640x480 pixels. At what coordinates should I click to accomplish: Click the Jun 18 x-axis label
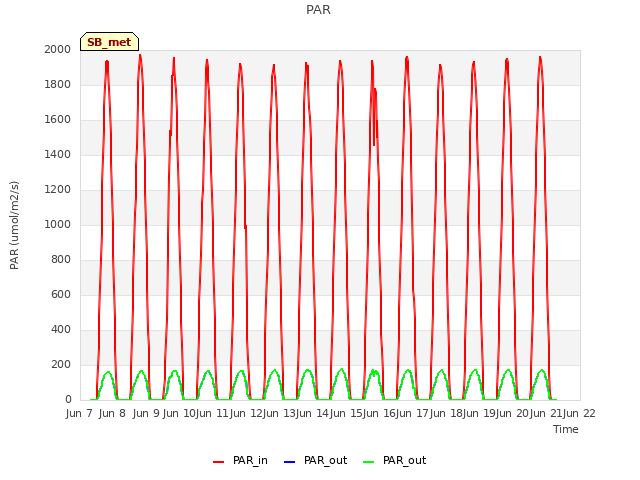pos(447,413)
